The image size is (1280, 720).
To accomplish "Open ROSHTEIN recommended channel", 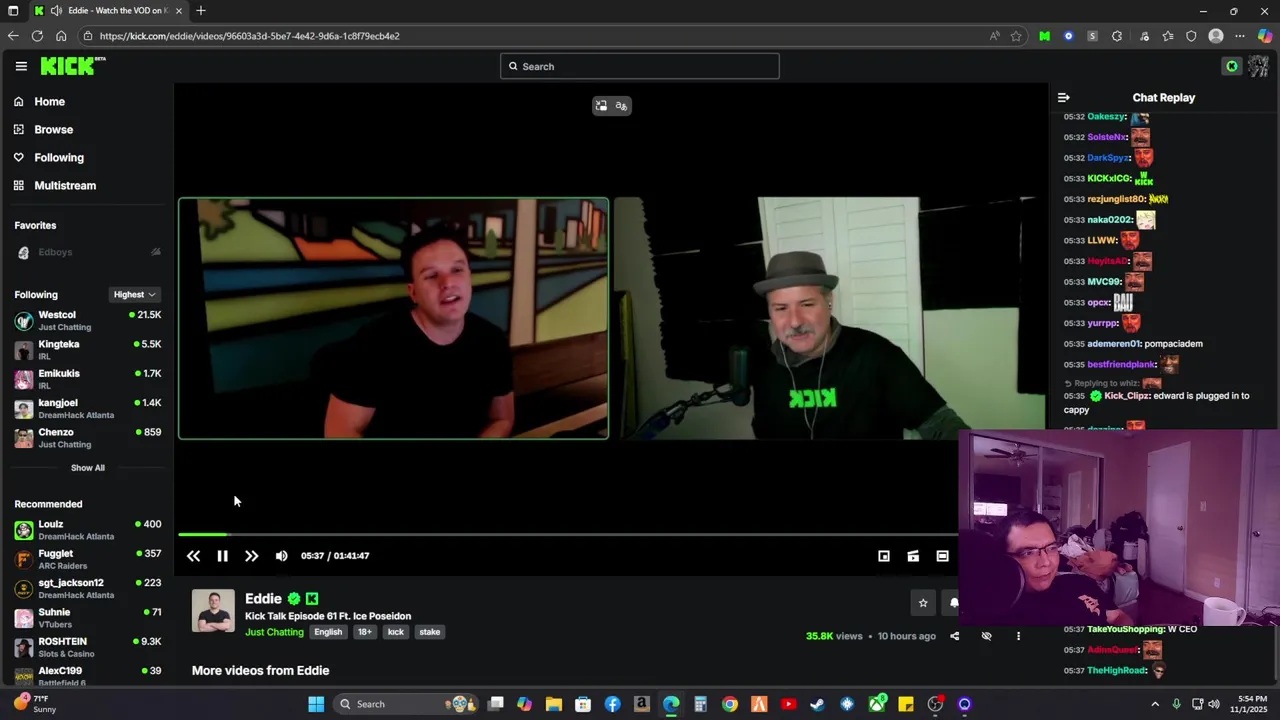I will [x=87, y=647].
